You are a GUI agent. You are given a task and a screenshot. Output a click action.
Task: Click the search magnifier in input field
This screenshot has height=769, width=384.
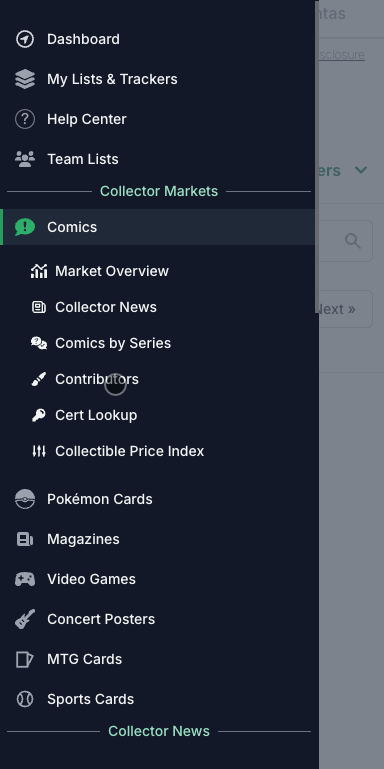(353, 241)
